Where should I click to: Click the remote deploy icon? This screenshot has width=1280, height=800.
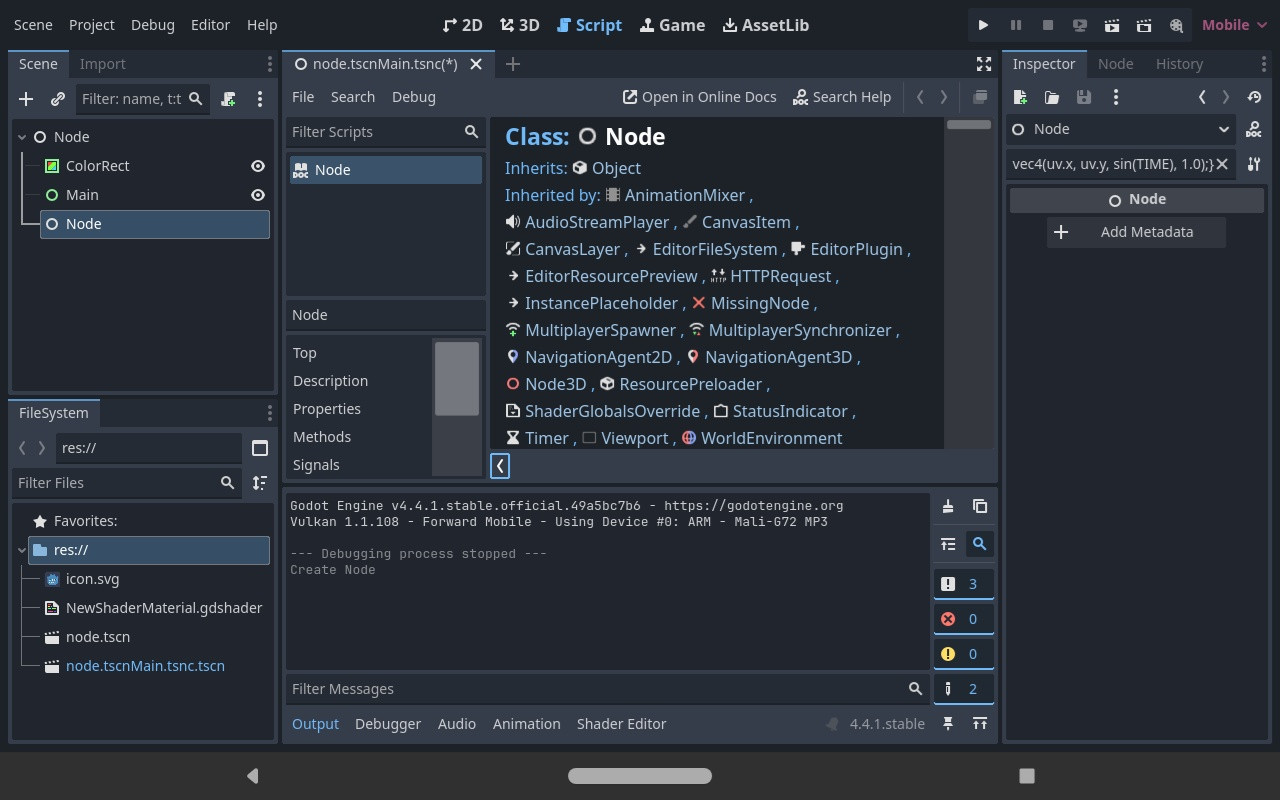pyautogui.click(x=1080, y=25)
